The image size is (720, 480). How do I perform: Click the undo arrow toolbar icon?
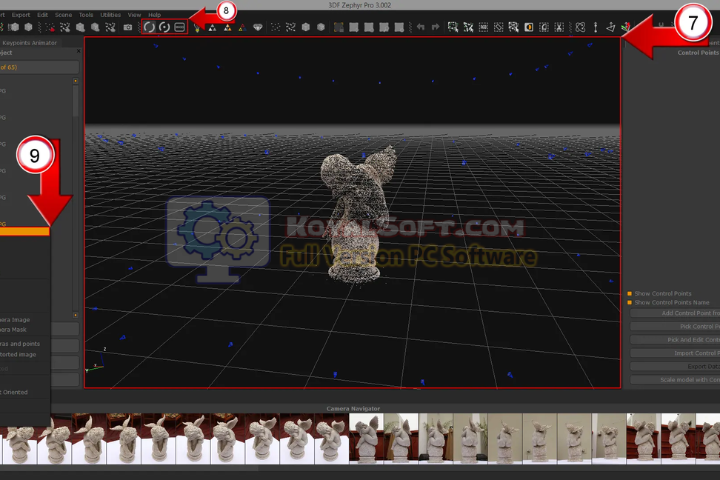[420, 28]
